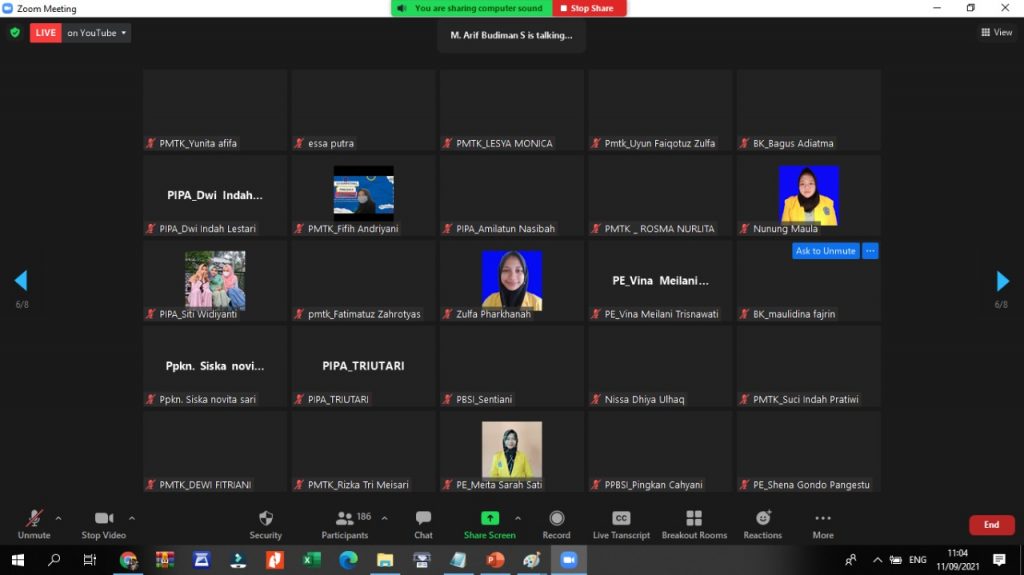Screen dimensions: 1024x575
Task: Open the More options menu
Action: (823, 519)
